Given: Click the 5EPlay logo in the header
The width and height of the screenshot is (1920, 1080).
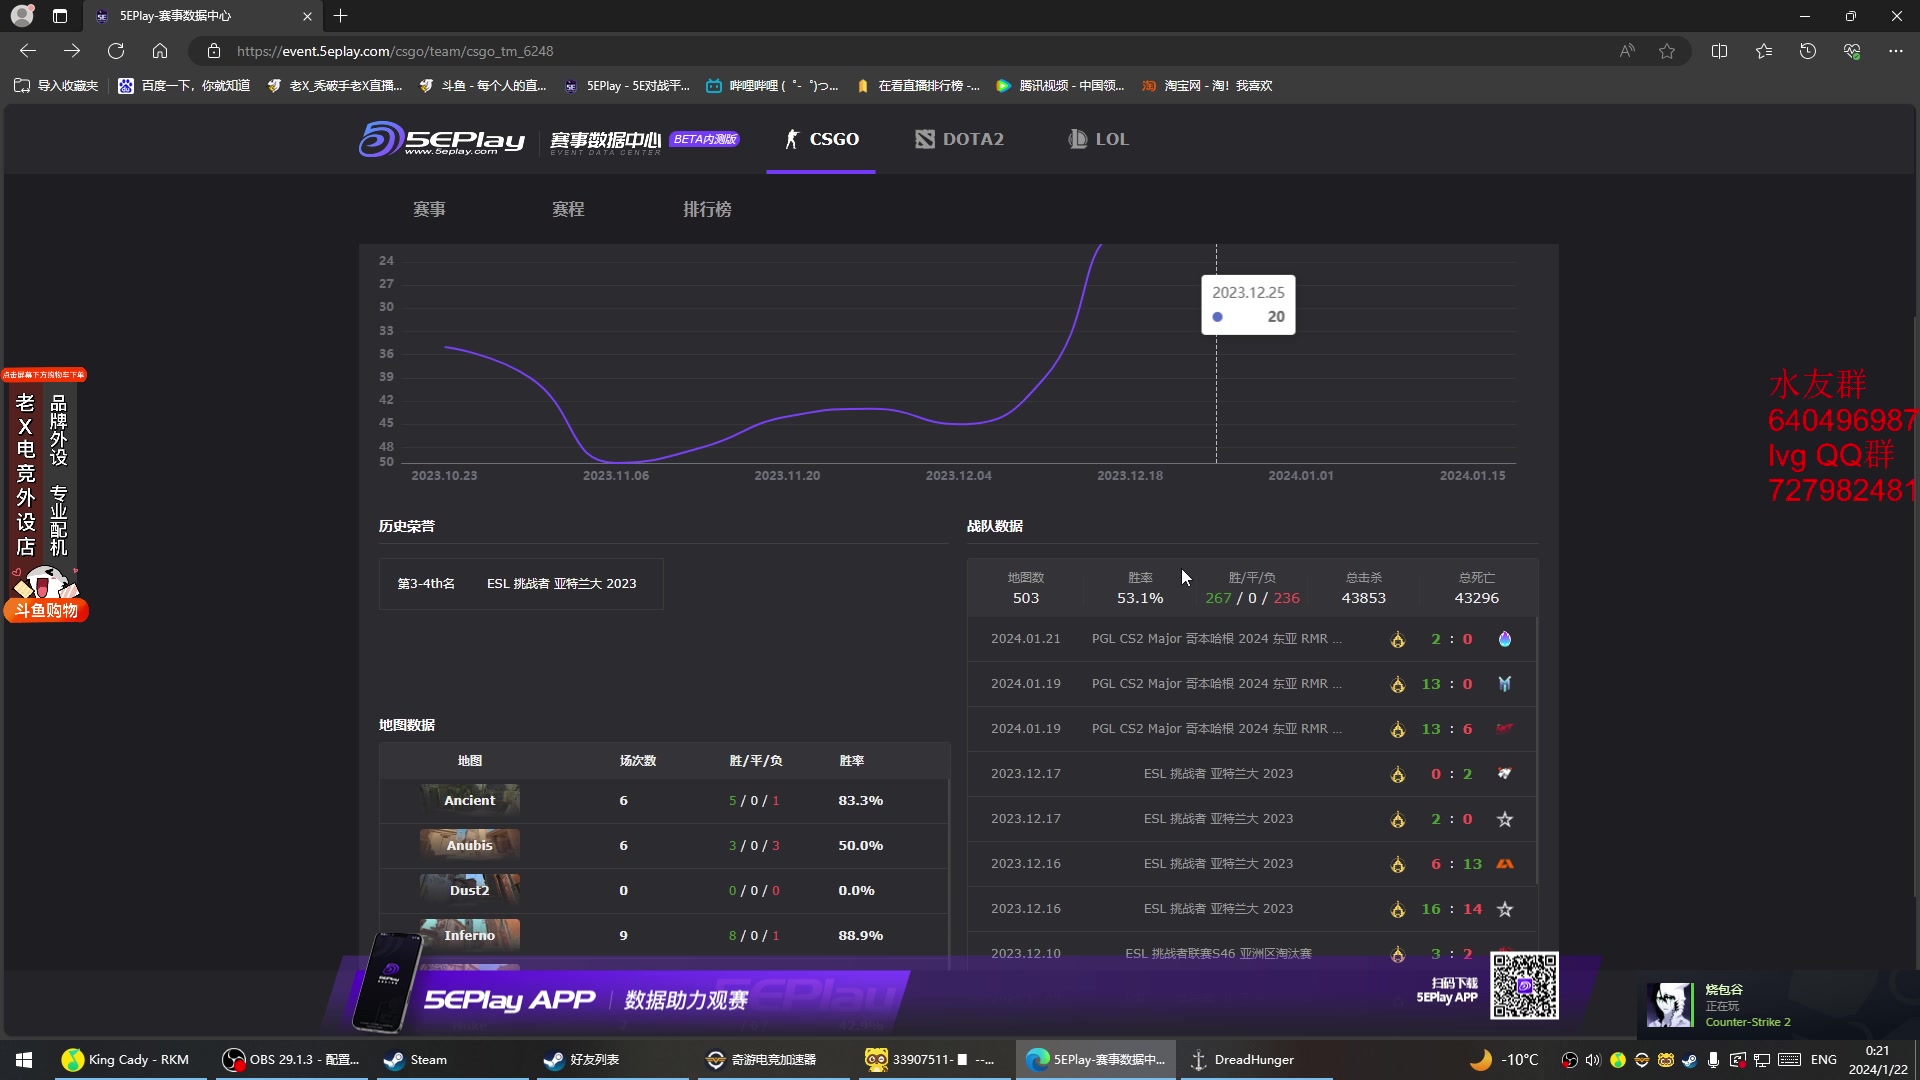Looking at the screenshot, I should tap(442, 139).
